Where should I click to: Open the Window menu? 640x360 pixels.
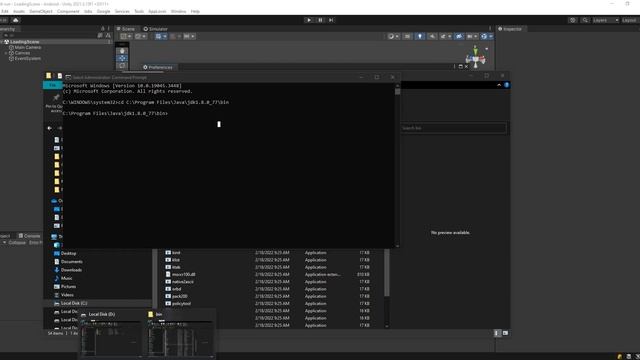click(x=178, y=11)
